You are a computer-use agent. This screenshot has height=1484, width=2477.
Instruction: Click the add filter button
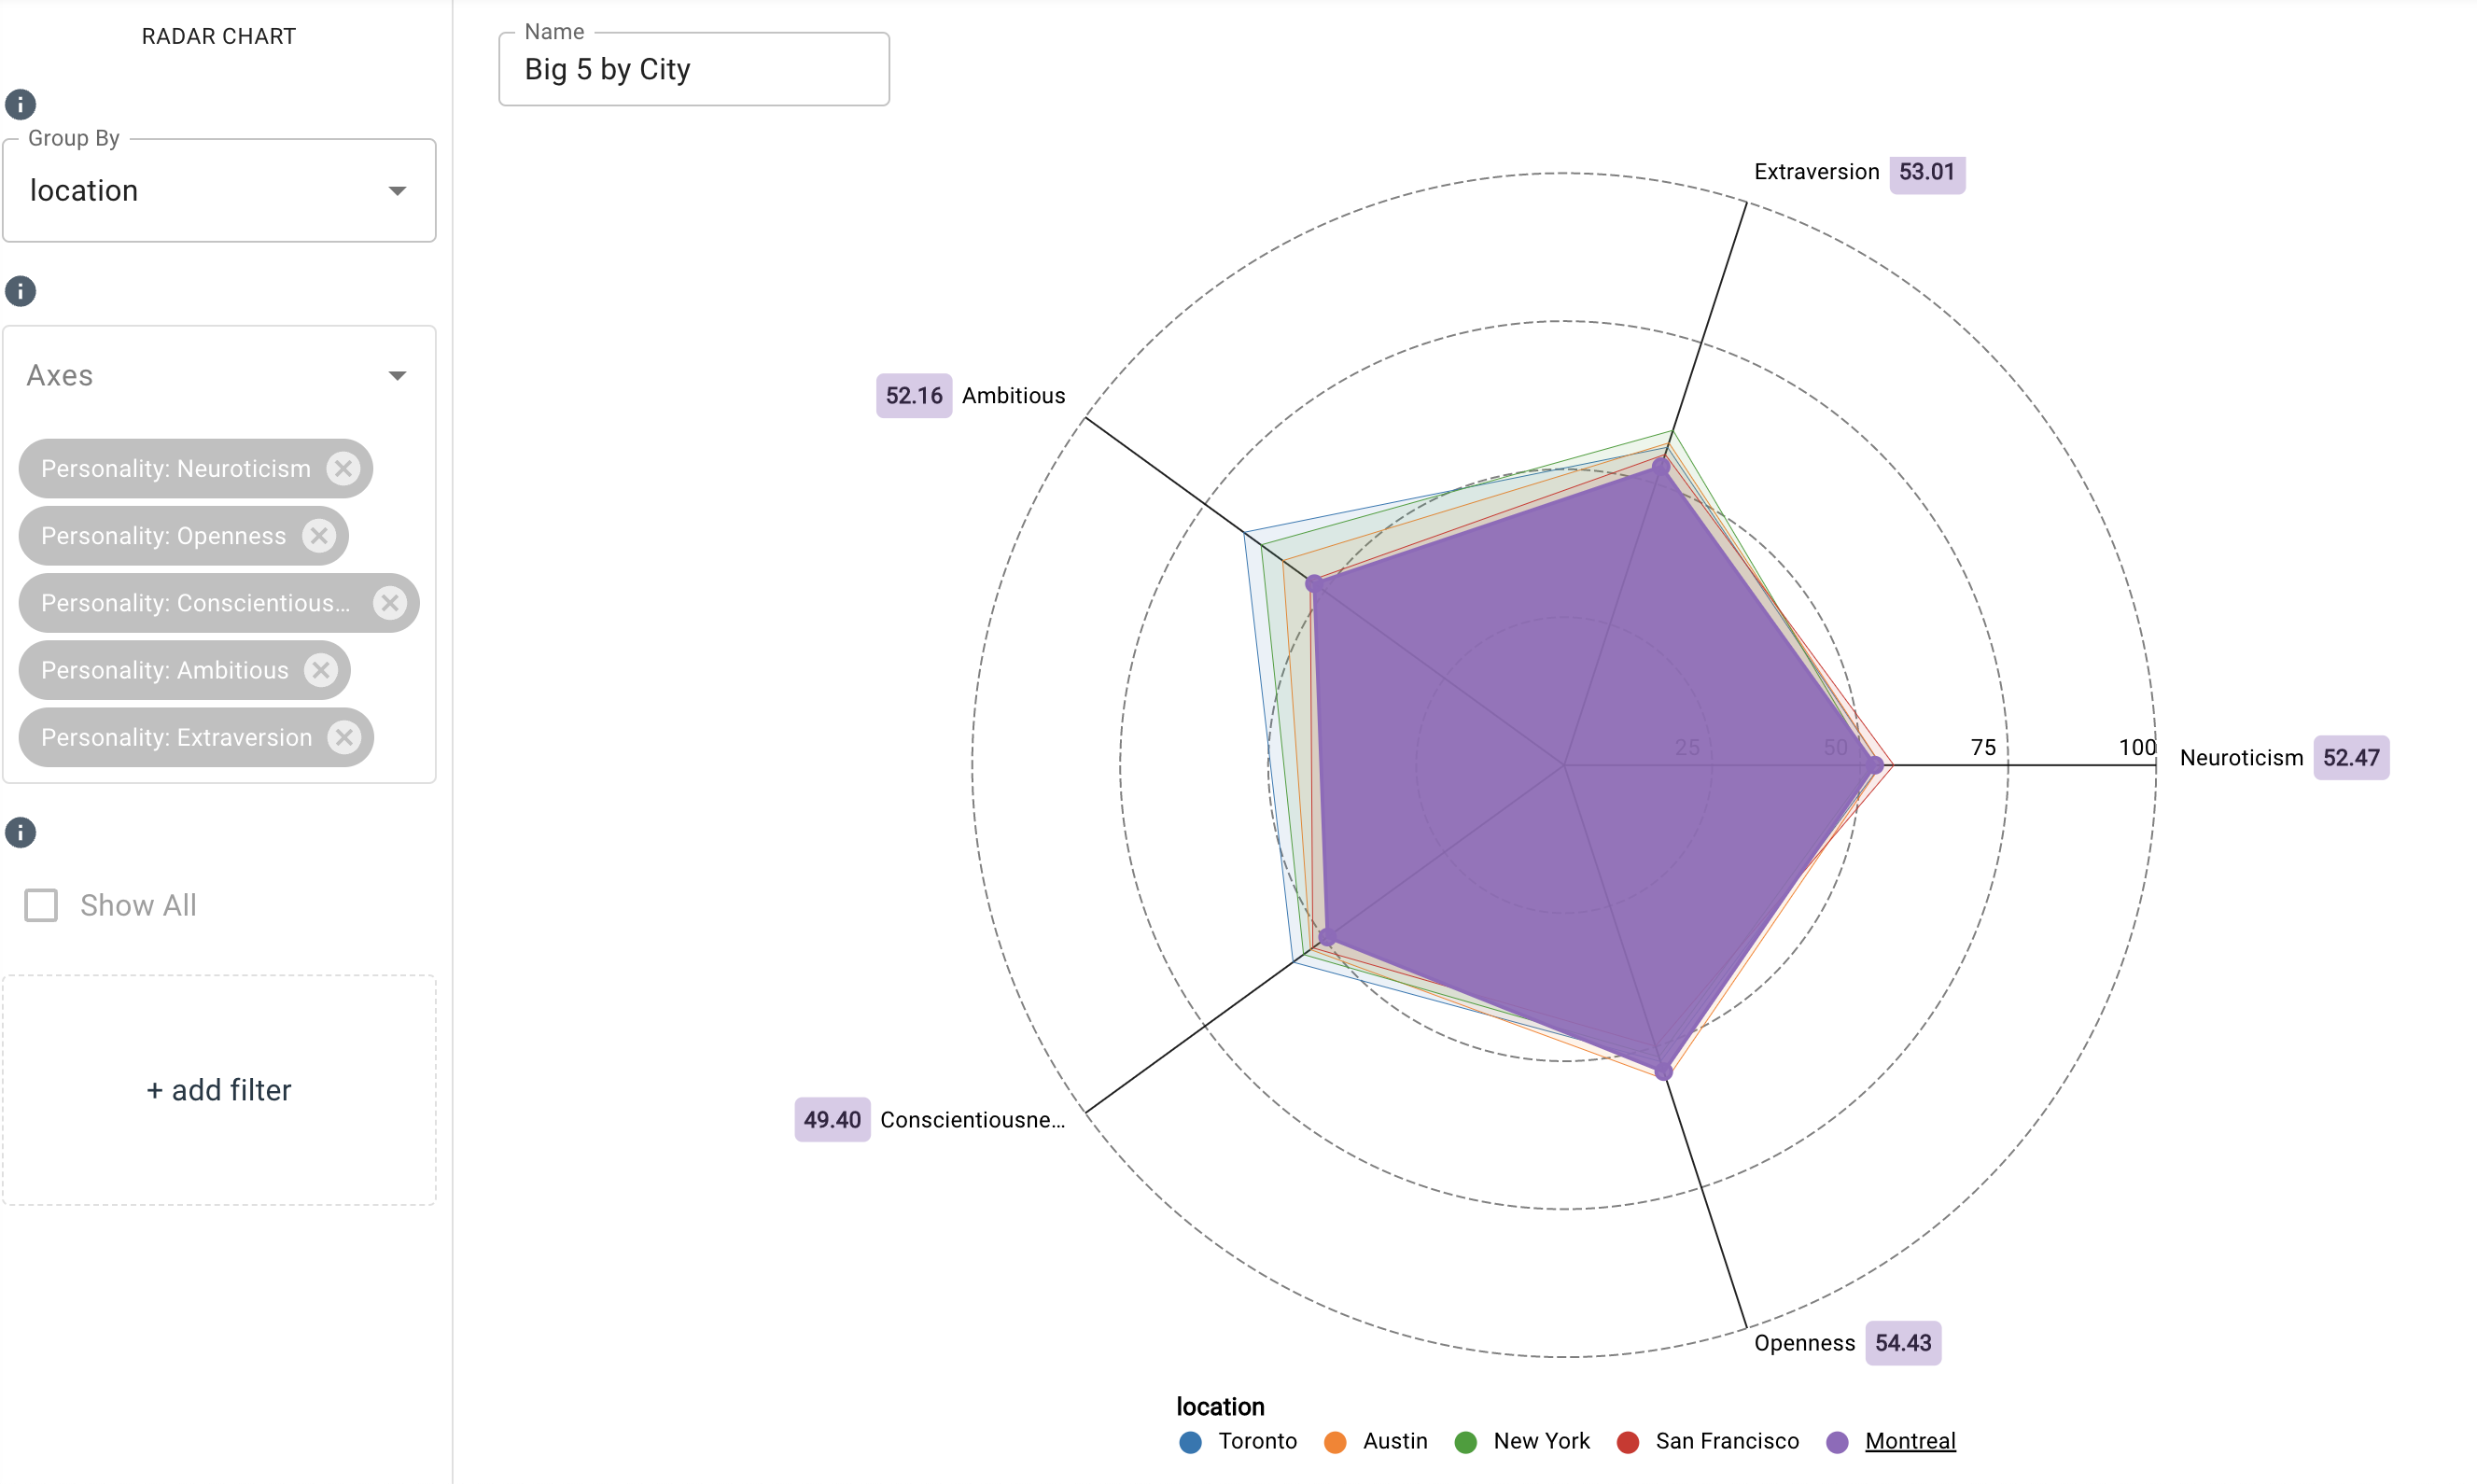219,1090
